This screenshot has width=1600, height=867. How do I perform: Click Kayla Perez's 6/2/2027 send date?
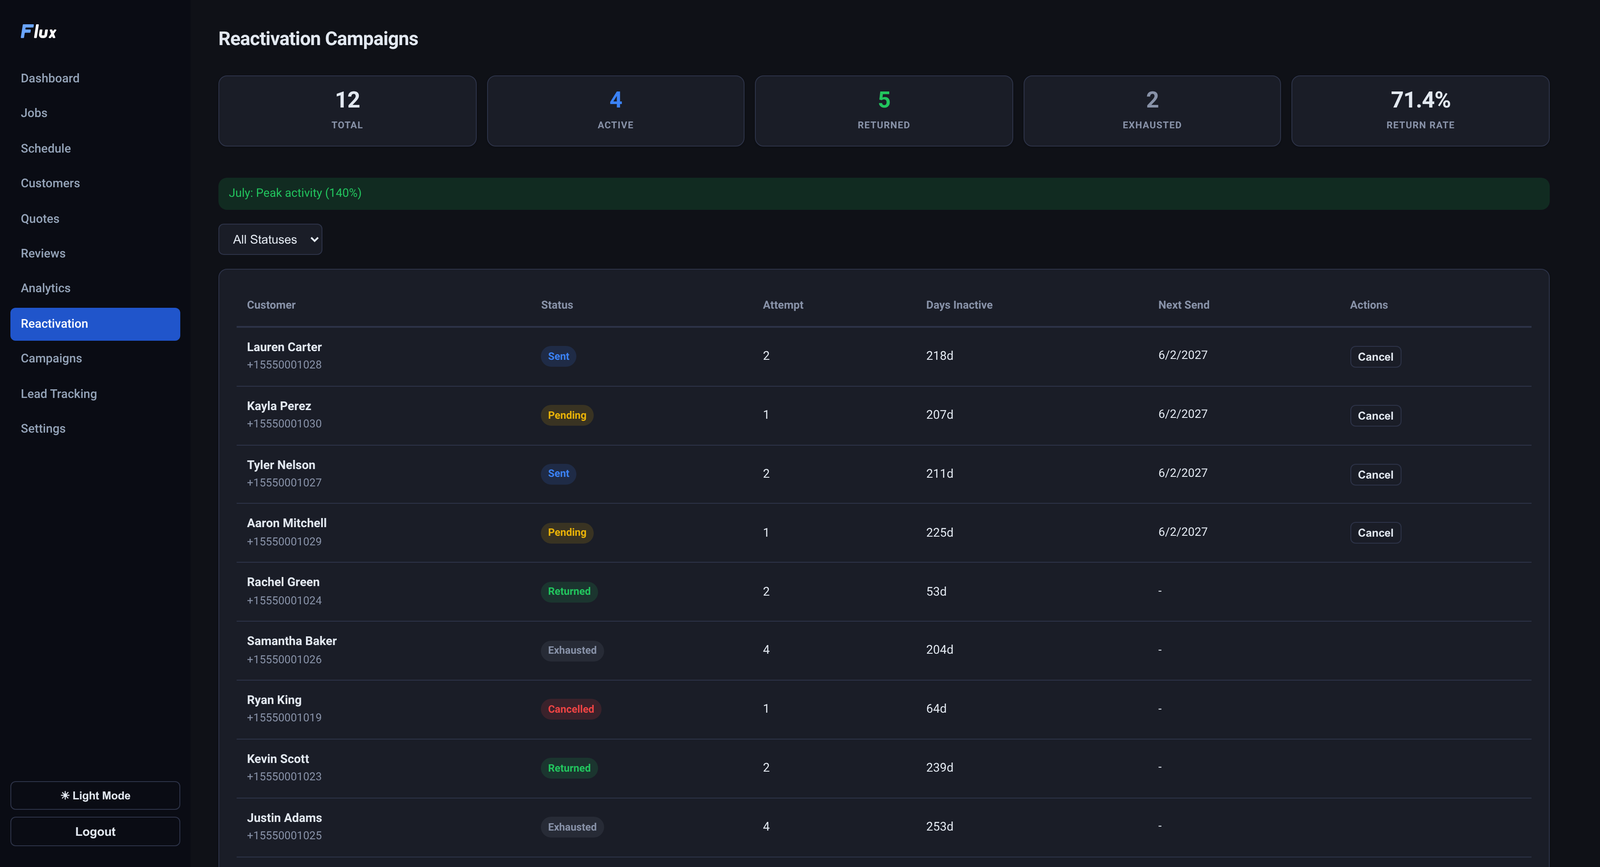(x=1183, y=414)
